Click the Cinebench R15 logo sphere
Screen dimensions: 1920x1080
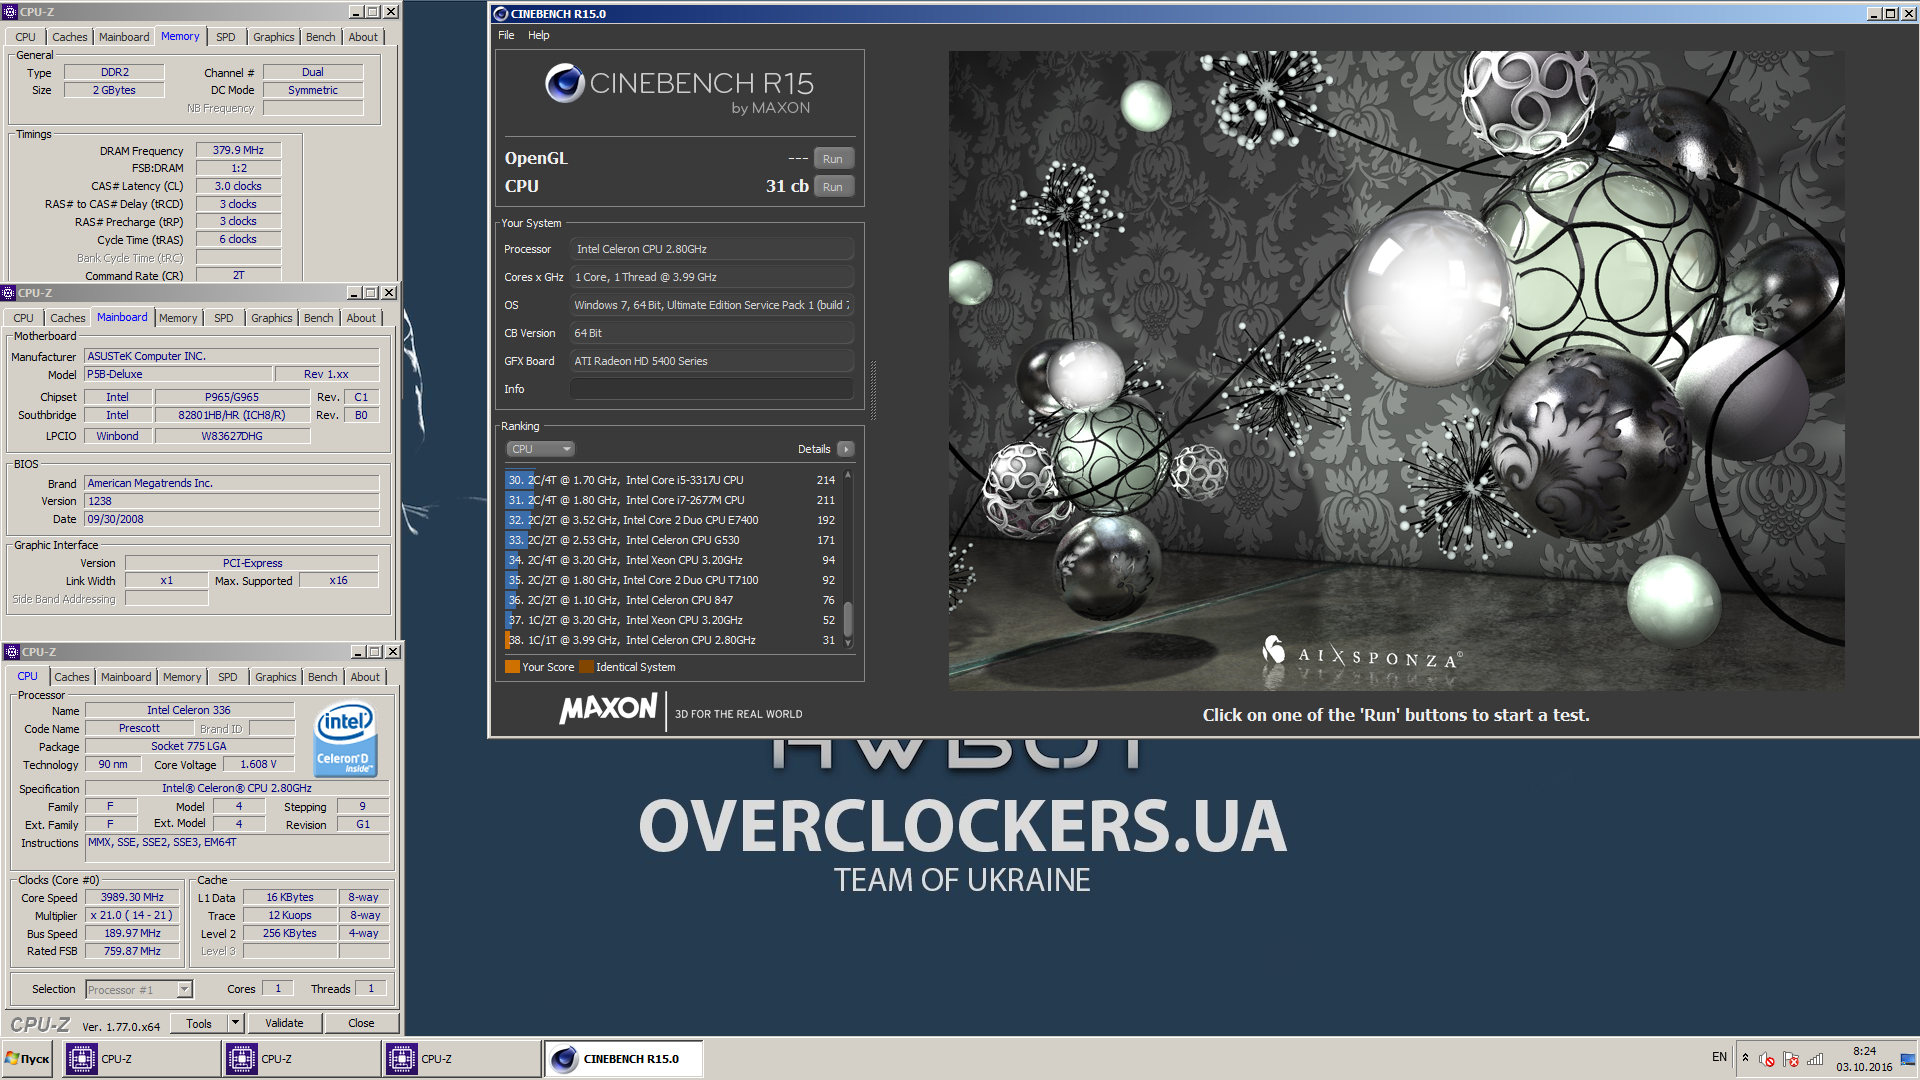click(x=565, y=83)
